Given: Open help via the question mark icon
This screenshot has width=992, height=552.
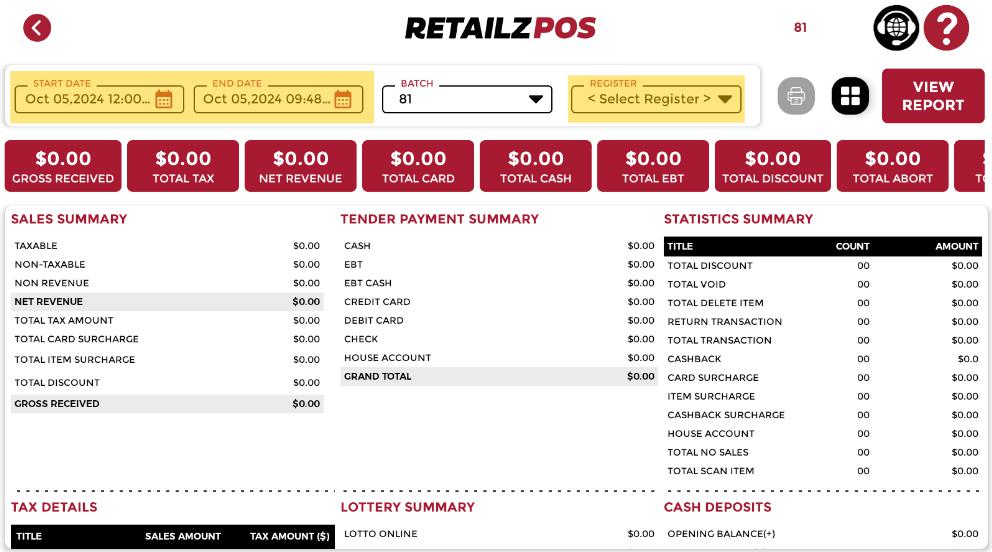Looking at the screenshot, I should coord(946,28).
